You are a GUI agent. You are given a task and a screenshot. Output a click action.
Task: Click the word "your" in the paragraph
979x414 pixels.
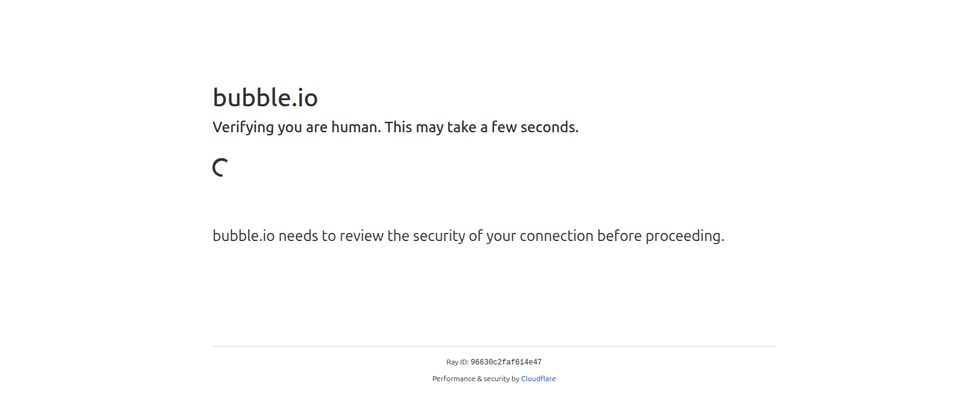coord(501,237)
